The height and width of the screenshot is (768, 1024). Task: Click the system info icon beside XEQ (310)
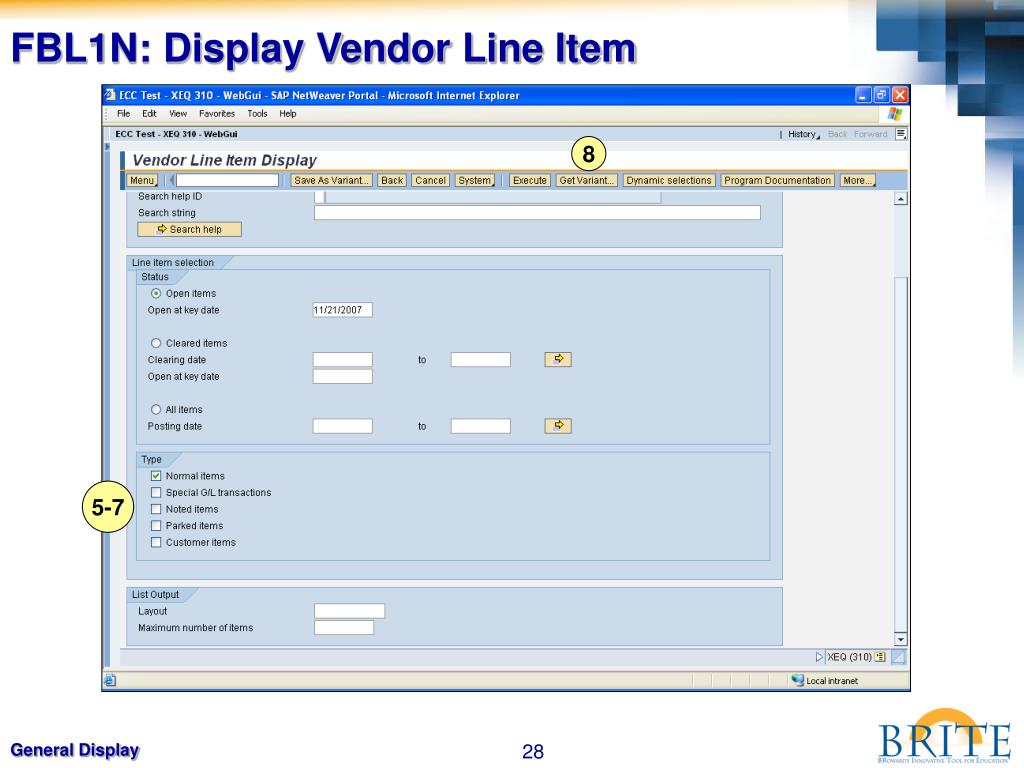click(x=880, y=657)
